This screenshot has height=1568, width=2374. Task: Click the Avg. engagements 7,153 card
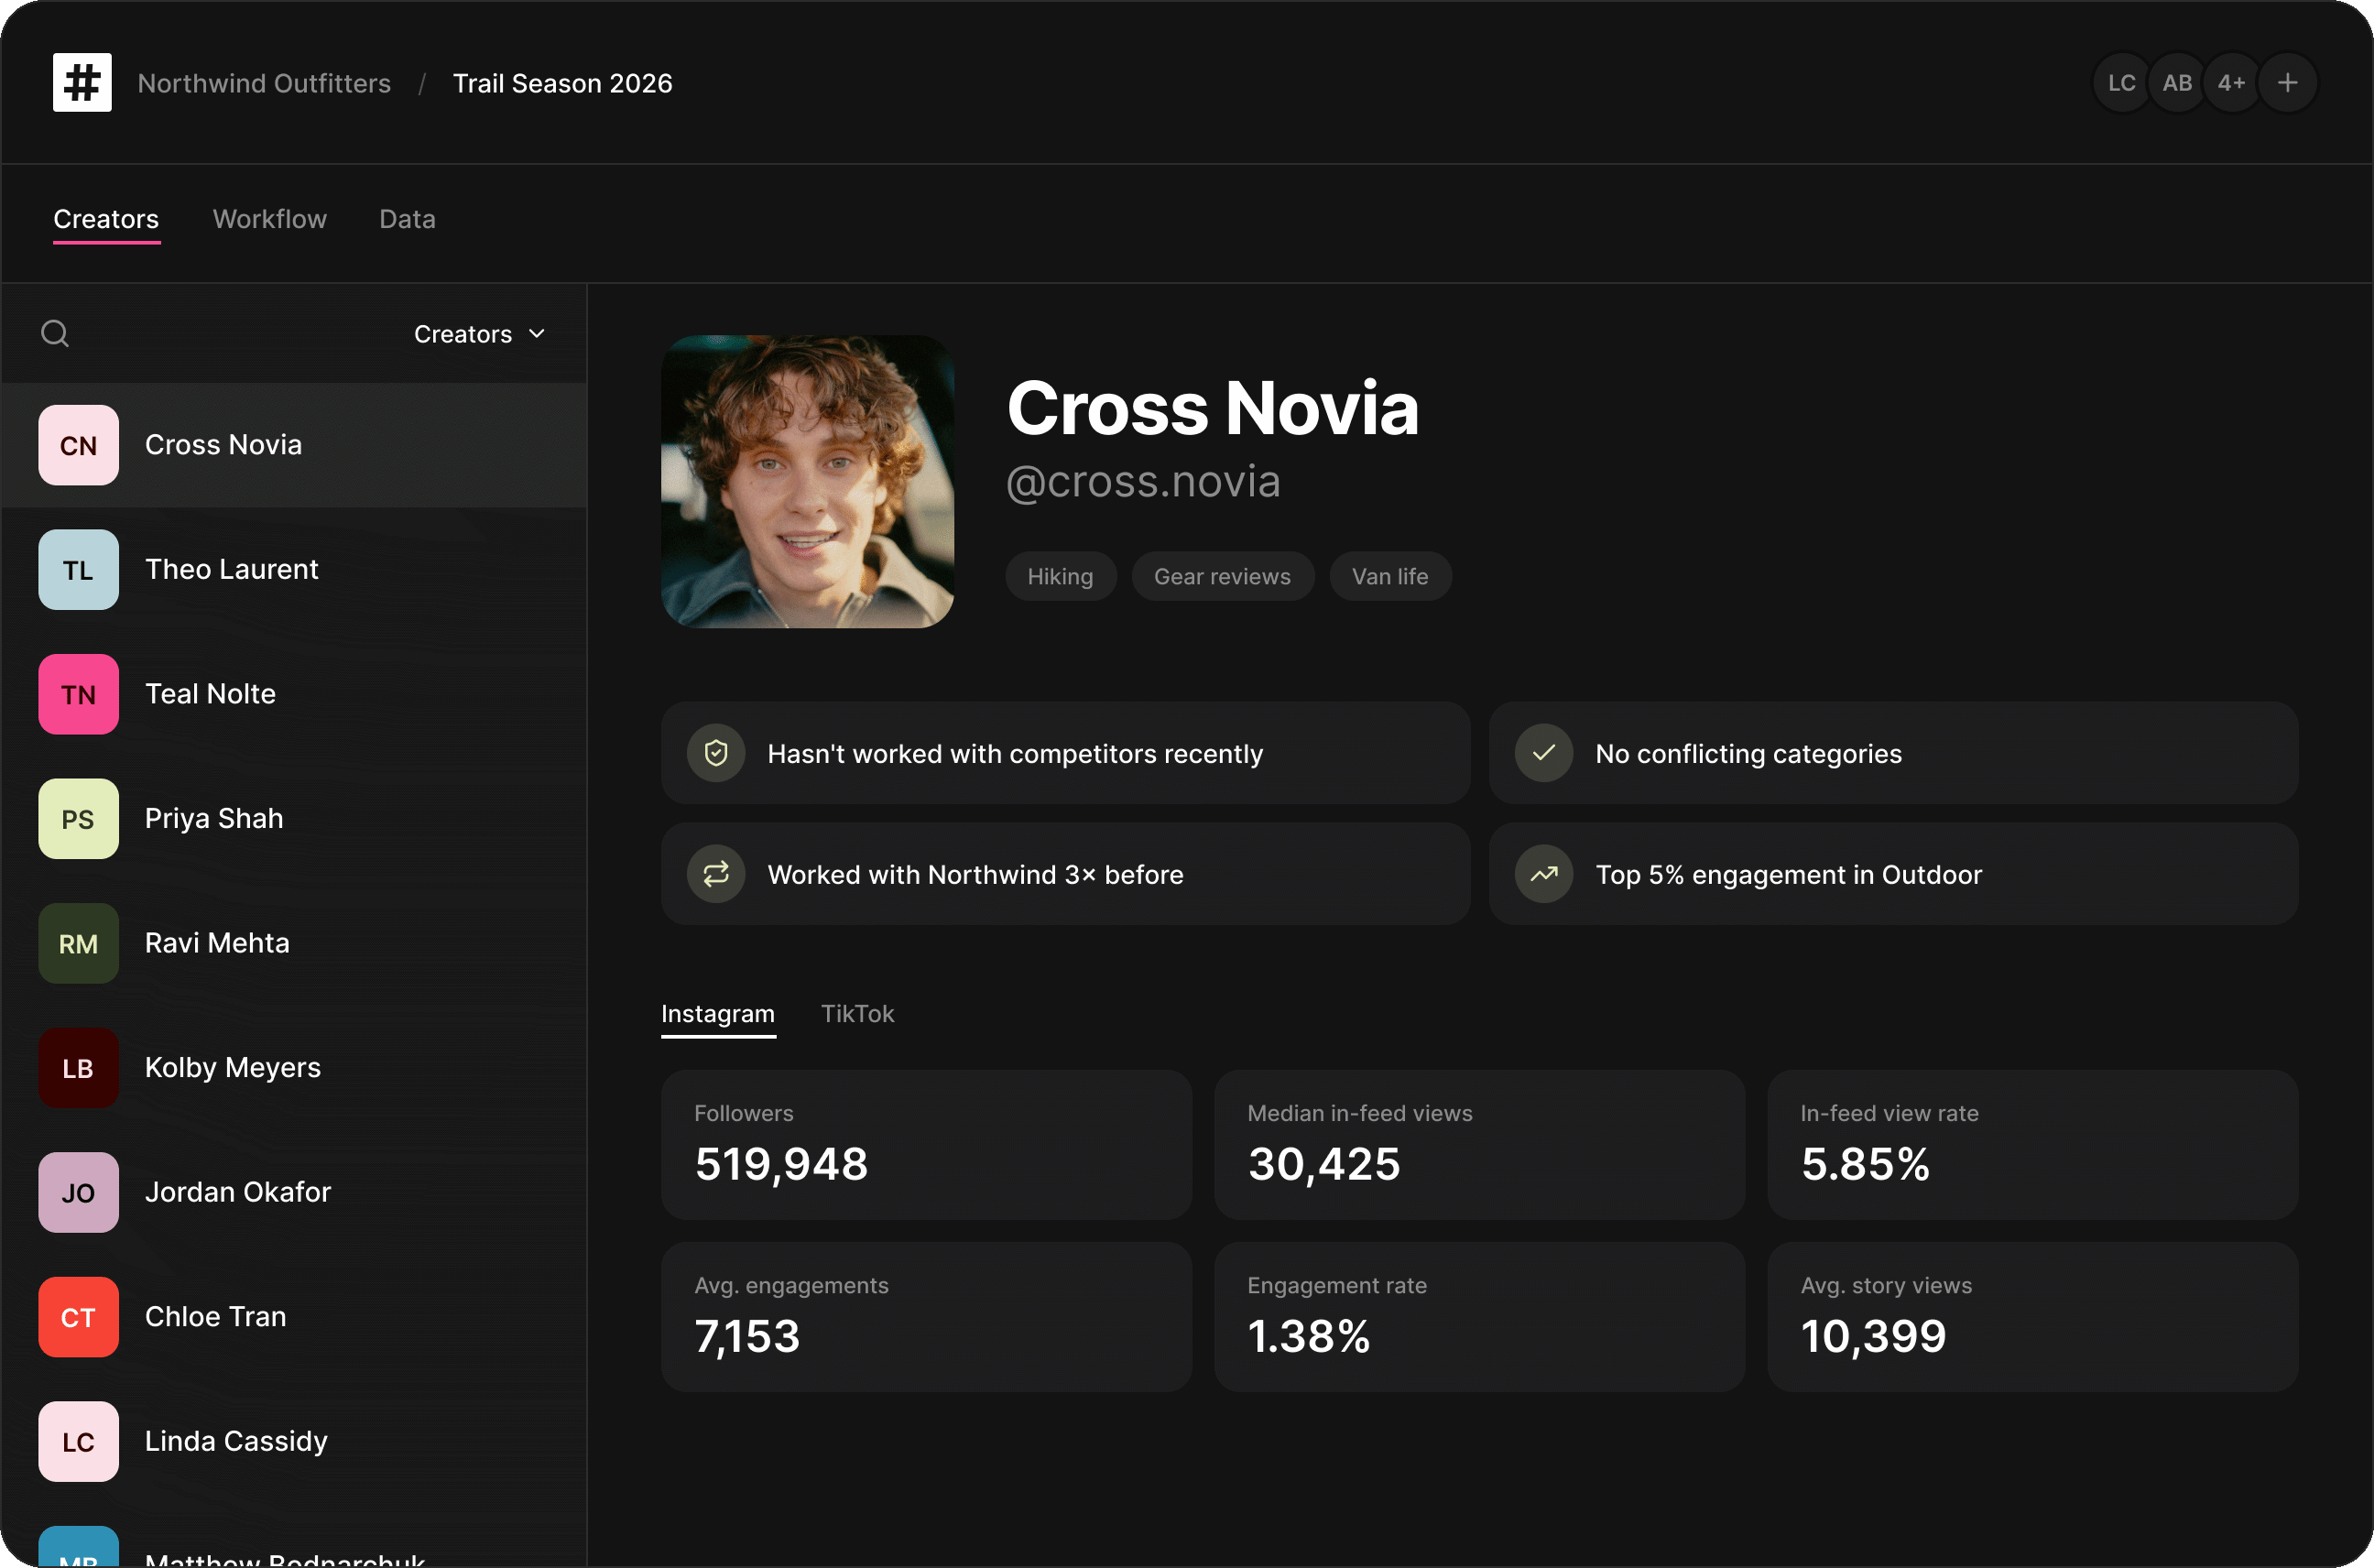click(926, 1316)
